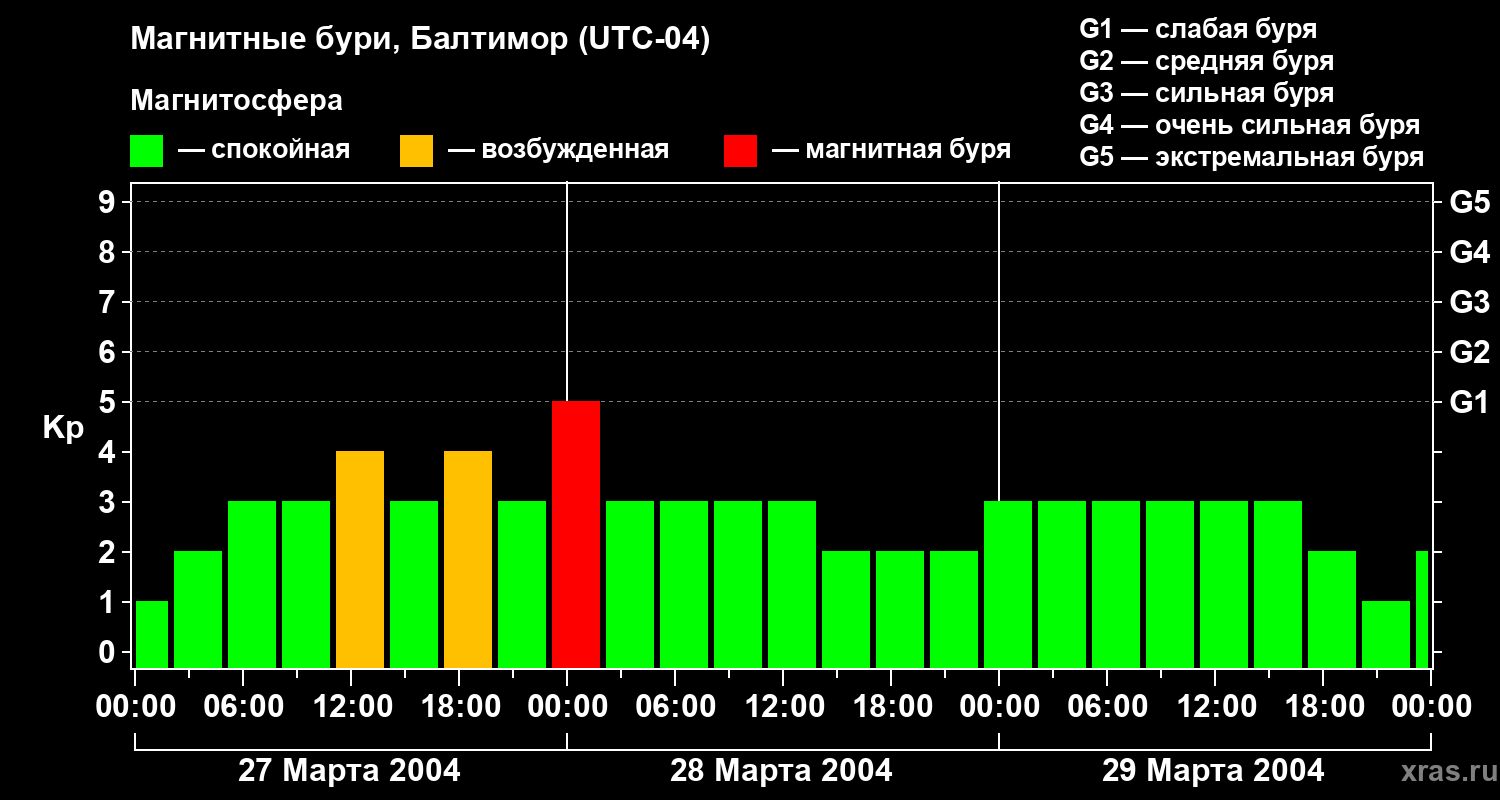Viewport: 1500px width, 800px height.
Task: Click the orange bar at 12:00 on 27 March
Action: (x=360, y=559)
